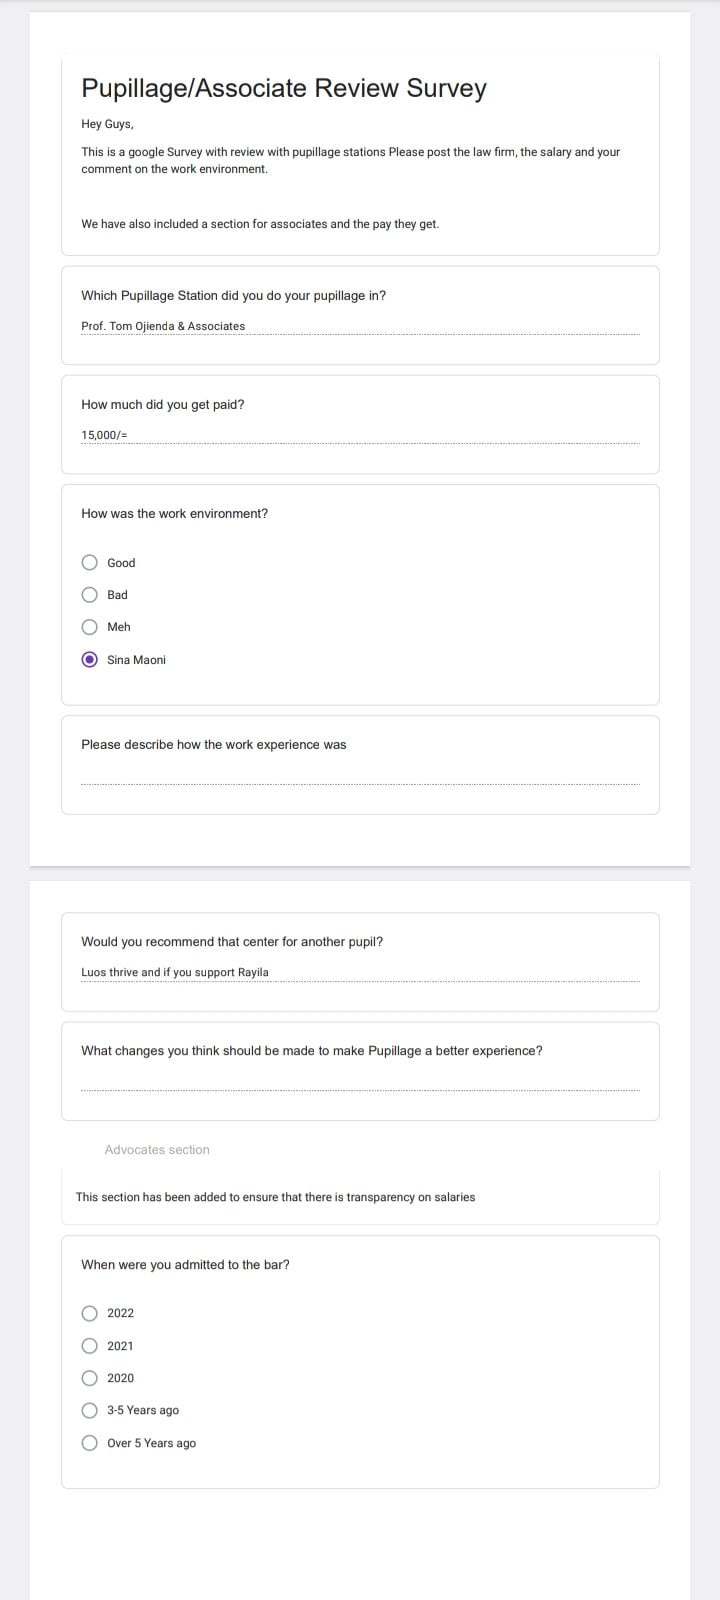Click the "When were you admitted to the bar?" question
Image resolution: width=720 pixels, height=1600 pixels.
pos(185,1265)
